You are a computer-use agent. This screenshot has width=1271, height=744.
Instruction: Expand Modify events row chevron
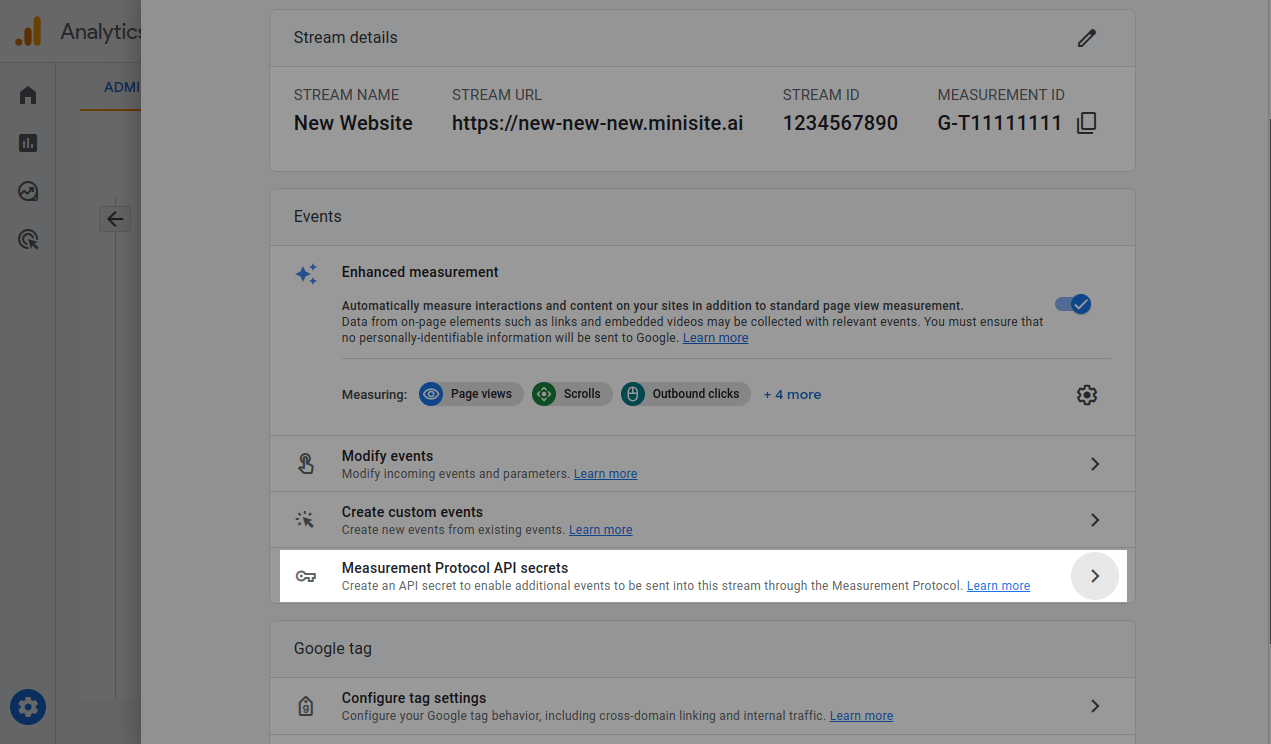click(1095, 464)
